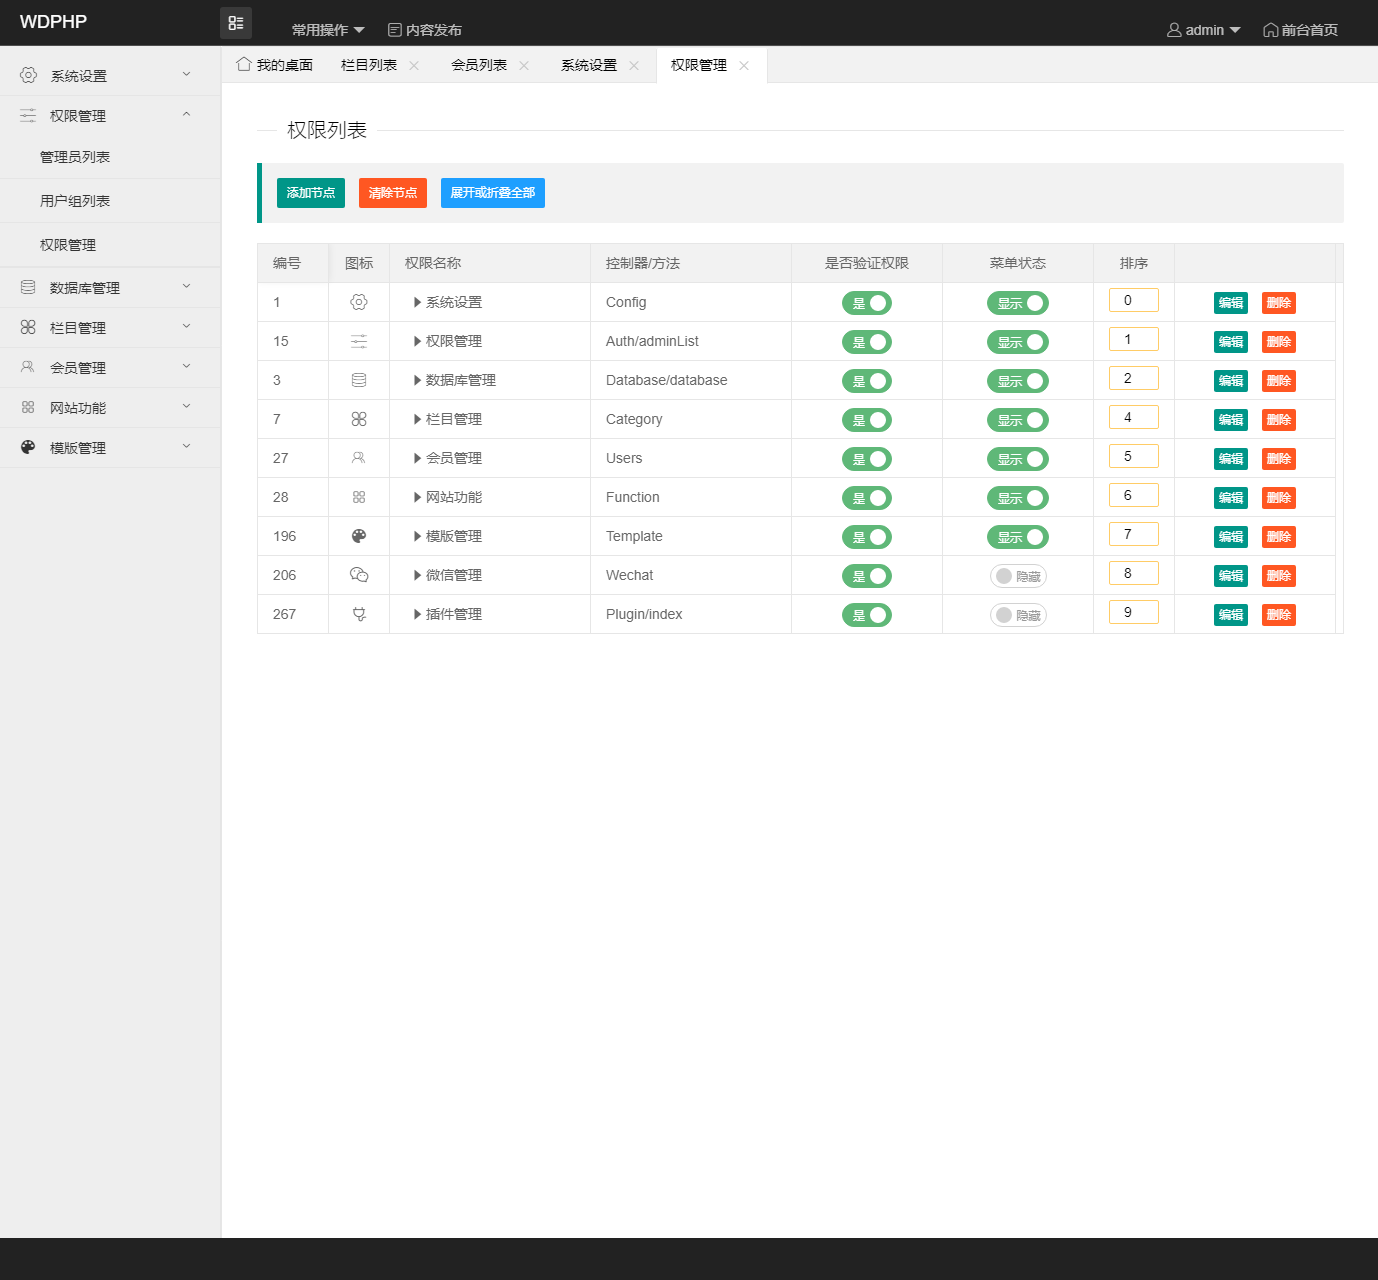
Task: Expand the 系统设置 tree node in the table
Action: tap(418, 302)
